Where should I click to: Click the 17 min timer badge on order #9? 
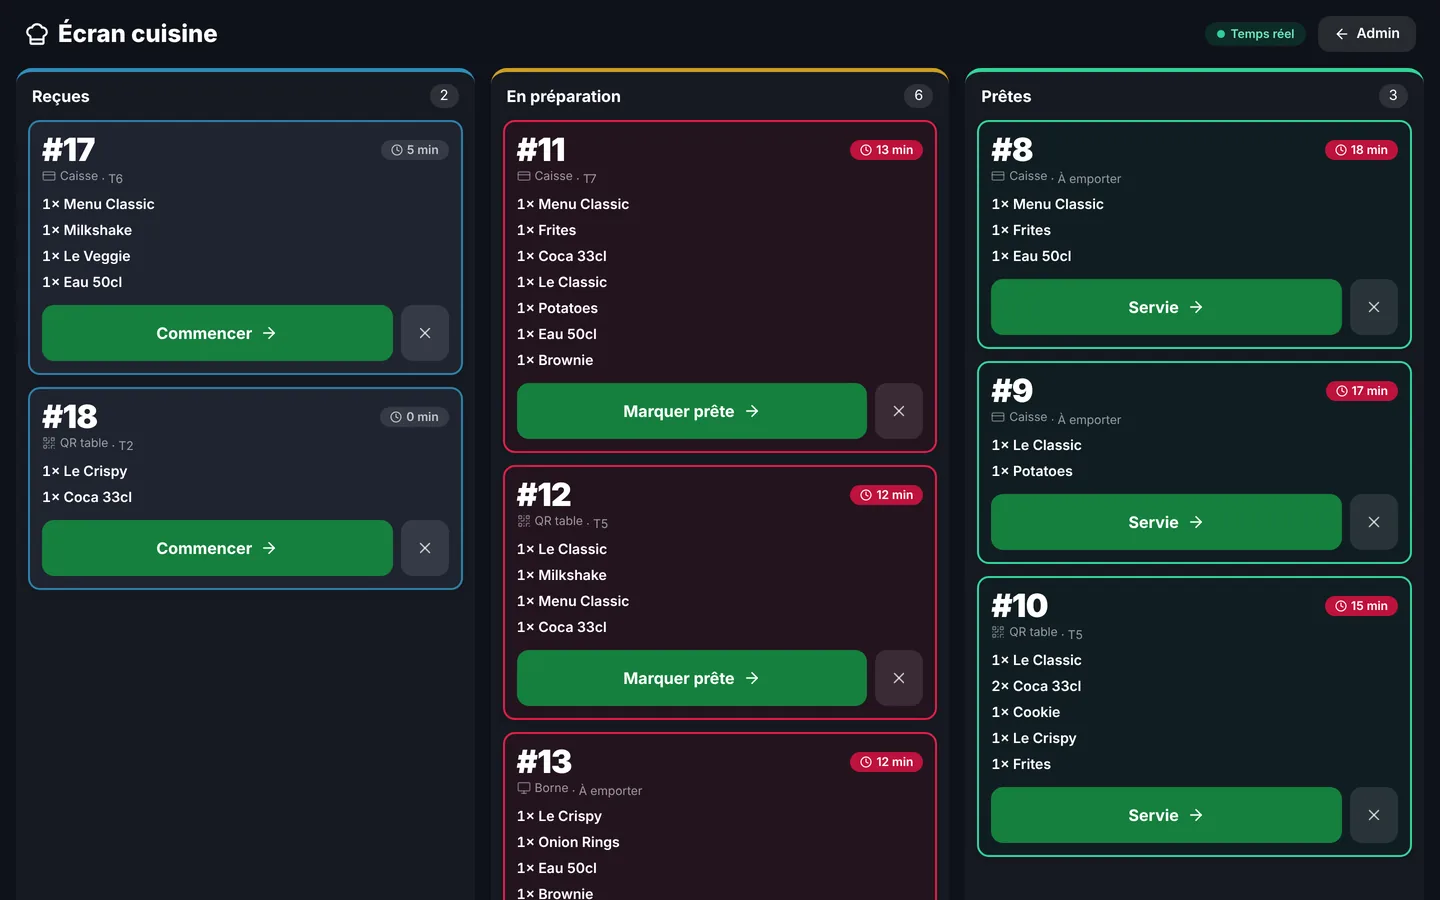(x=1362, y=391)
